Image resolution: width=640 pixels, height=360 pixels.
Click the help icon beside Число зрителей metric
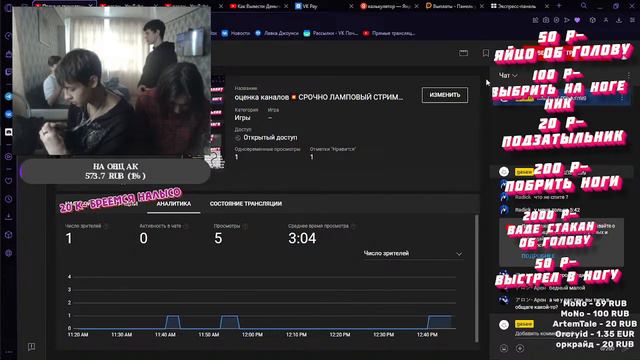click(106, 226)
